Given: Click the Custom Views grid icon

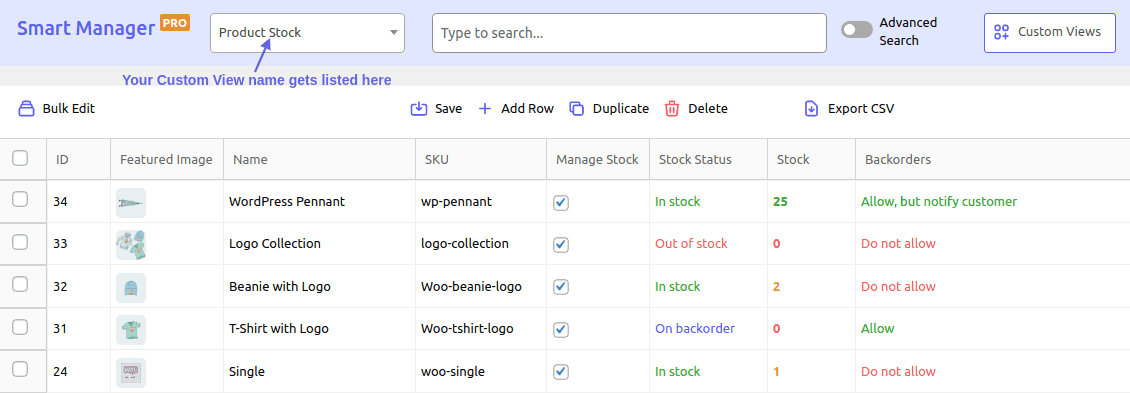Looking at the screenshot, I should pos(1001,32).
